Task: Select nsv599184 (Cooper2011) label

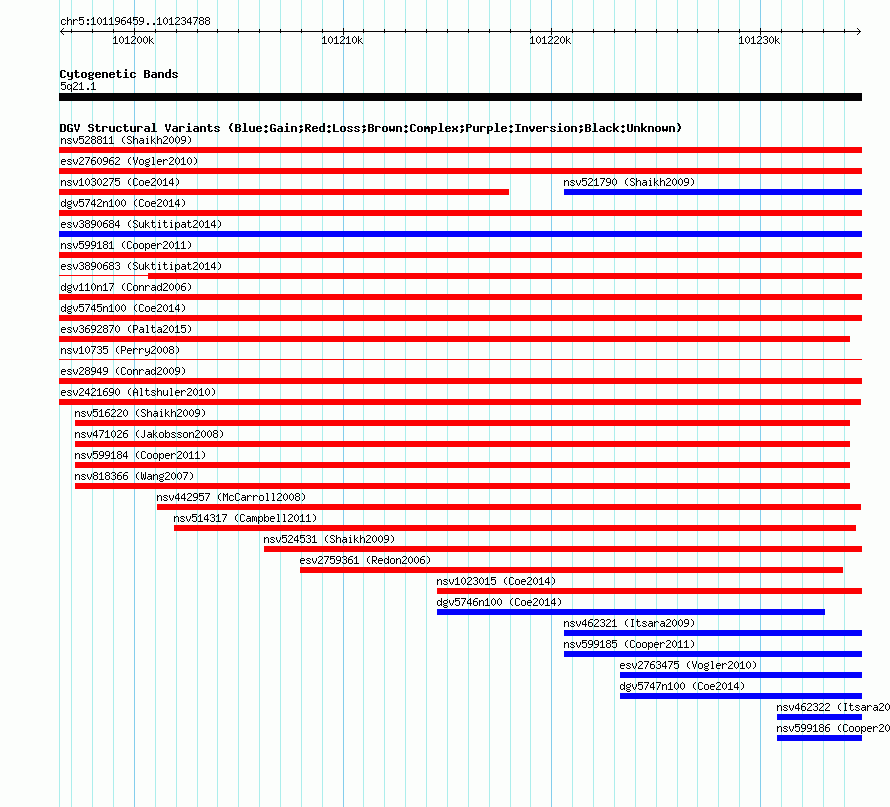Action: tap(140, 455)
